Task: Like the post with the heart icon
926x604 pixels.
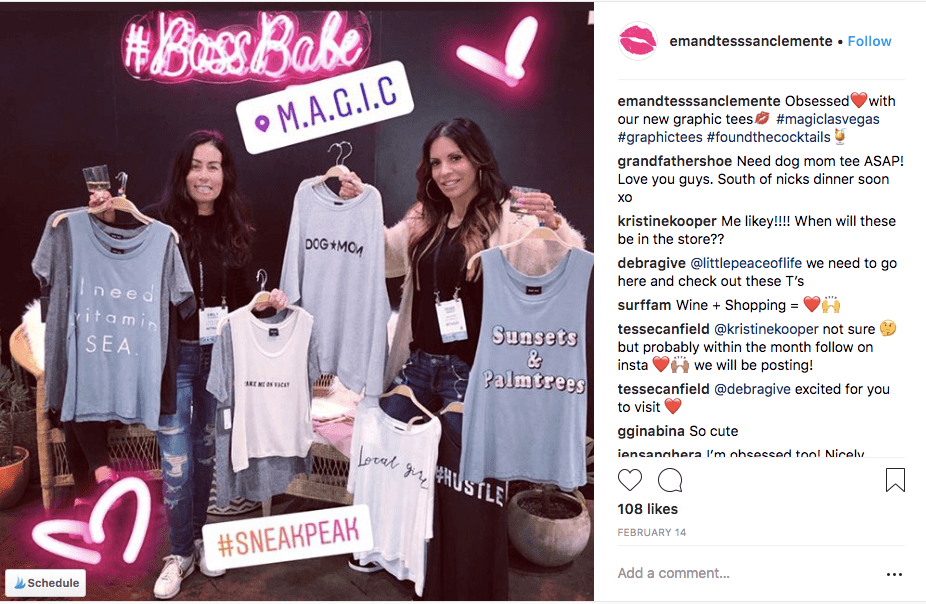Action: coord(630,480)
